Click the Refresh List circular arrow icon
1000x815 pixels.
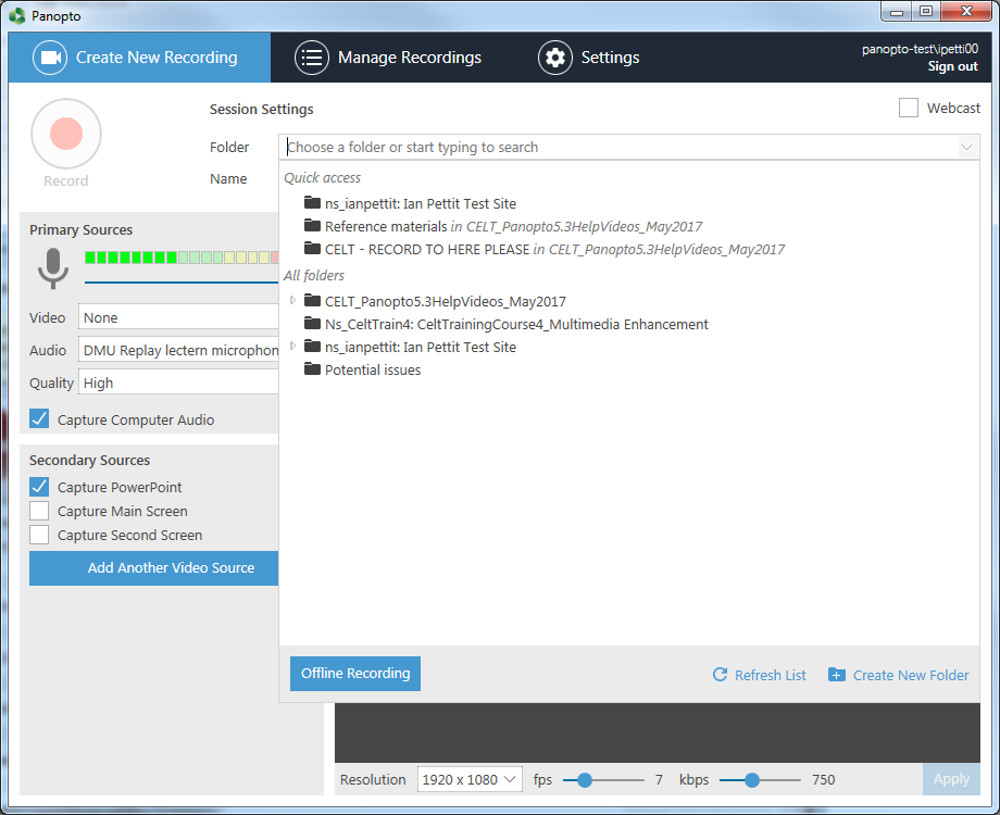click(x=720, y=674)
